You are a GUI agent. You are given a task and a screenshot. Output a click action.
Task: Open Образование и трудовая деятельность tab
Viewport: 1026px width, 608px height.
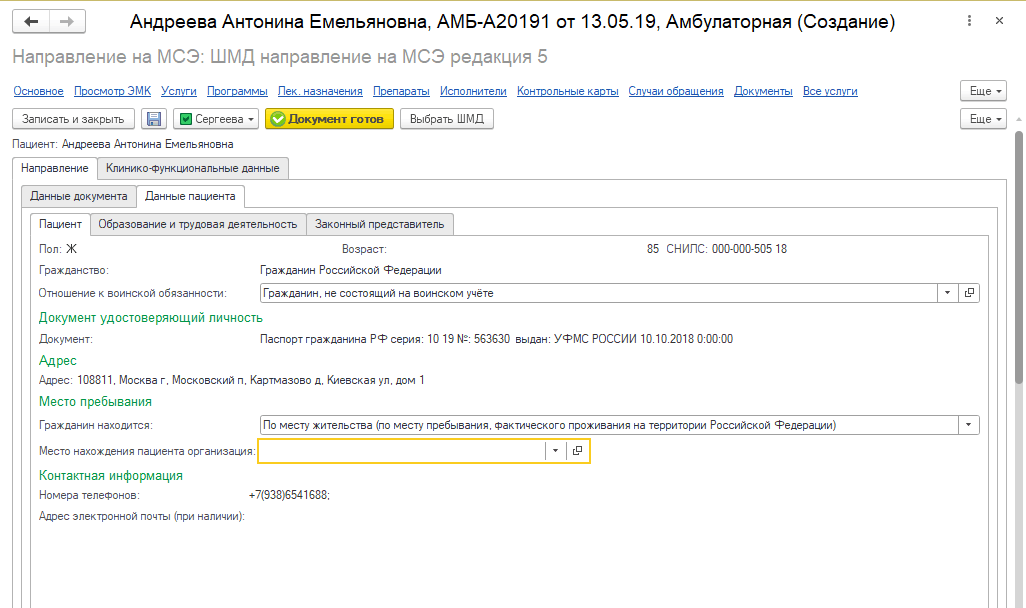(198, 224)
